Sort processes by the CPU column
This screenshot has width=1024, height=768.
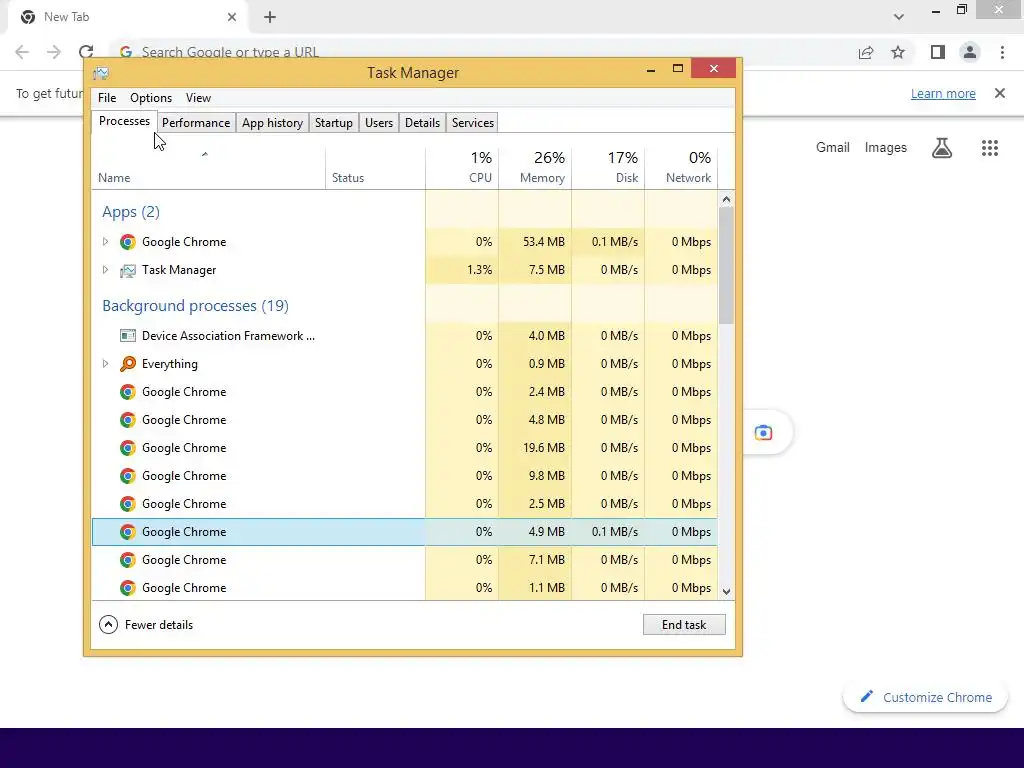(x=462, y=168)
